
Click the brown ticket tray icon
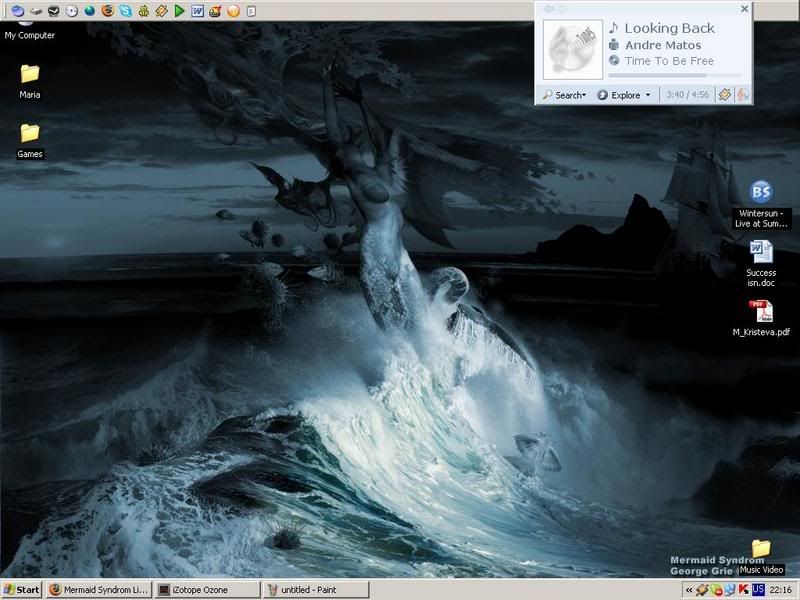coord(703,590)
